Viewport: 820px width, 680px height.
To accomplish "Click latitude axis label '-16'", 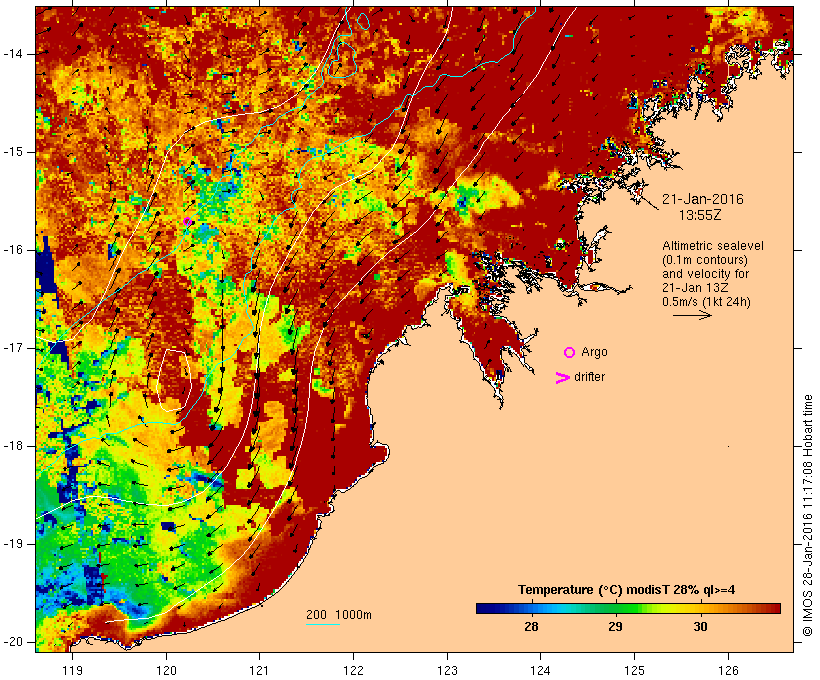I will tap(12, 250).
